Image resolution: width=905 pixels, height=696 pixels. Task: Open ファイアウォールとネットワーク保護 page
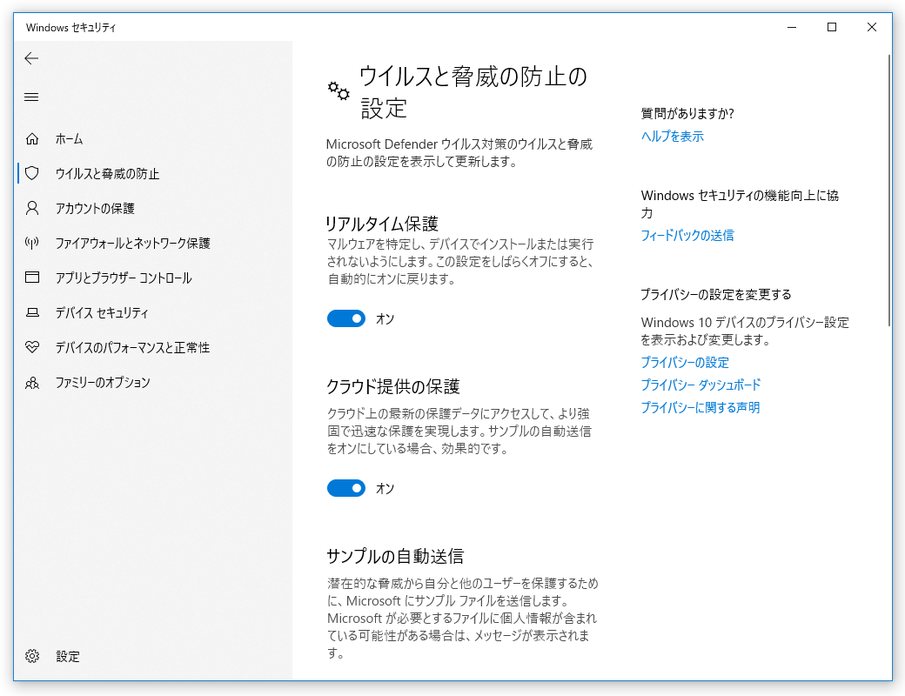[x=133, y=243]
